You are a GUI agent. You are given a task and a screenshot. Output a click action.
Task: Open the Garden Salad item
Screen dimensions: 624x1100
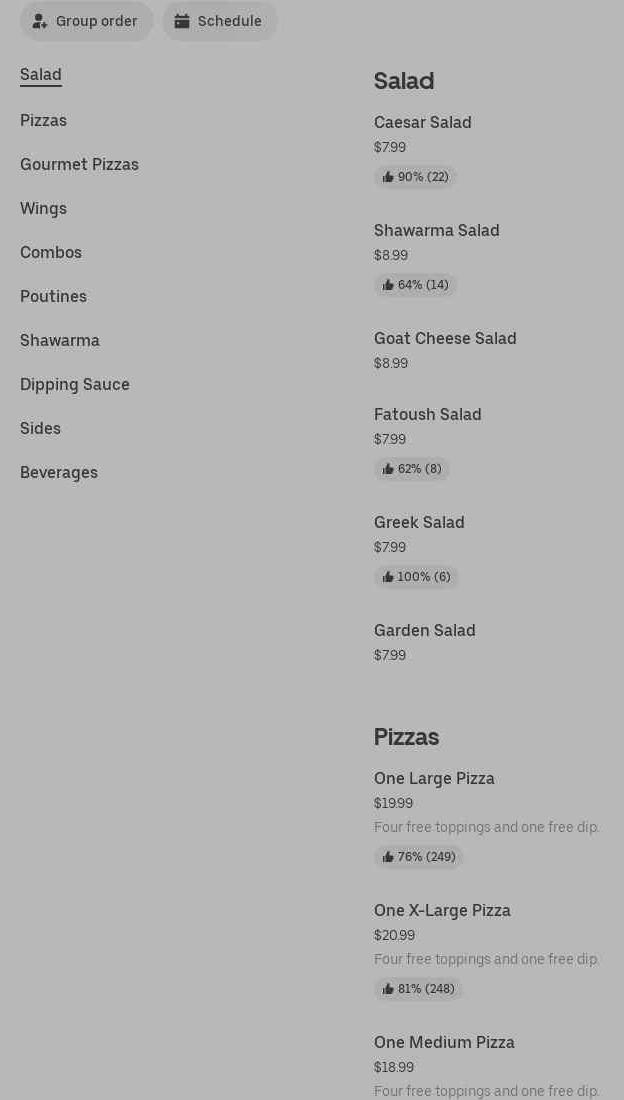424,631
